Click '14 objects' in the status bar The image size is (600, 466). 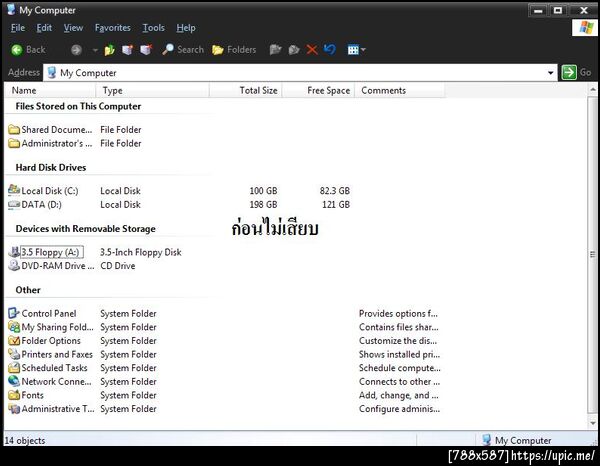(25, 441)
